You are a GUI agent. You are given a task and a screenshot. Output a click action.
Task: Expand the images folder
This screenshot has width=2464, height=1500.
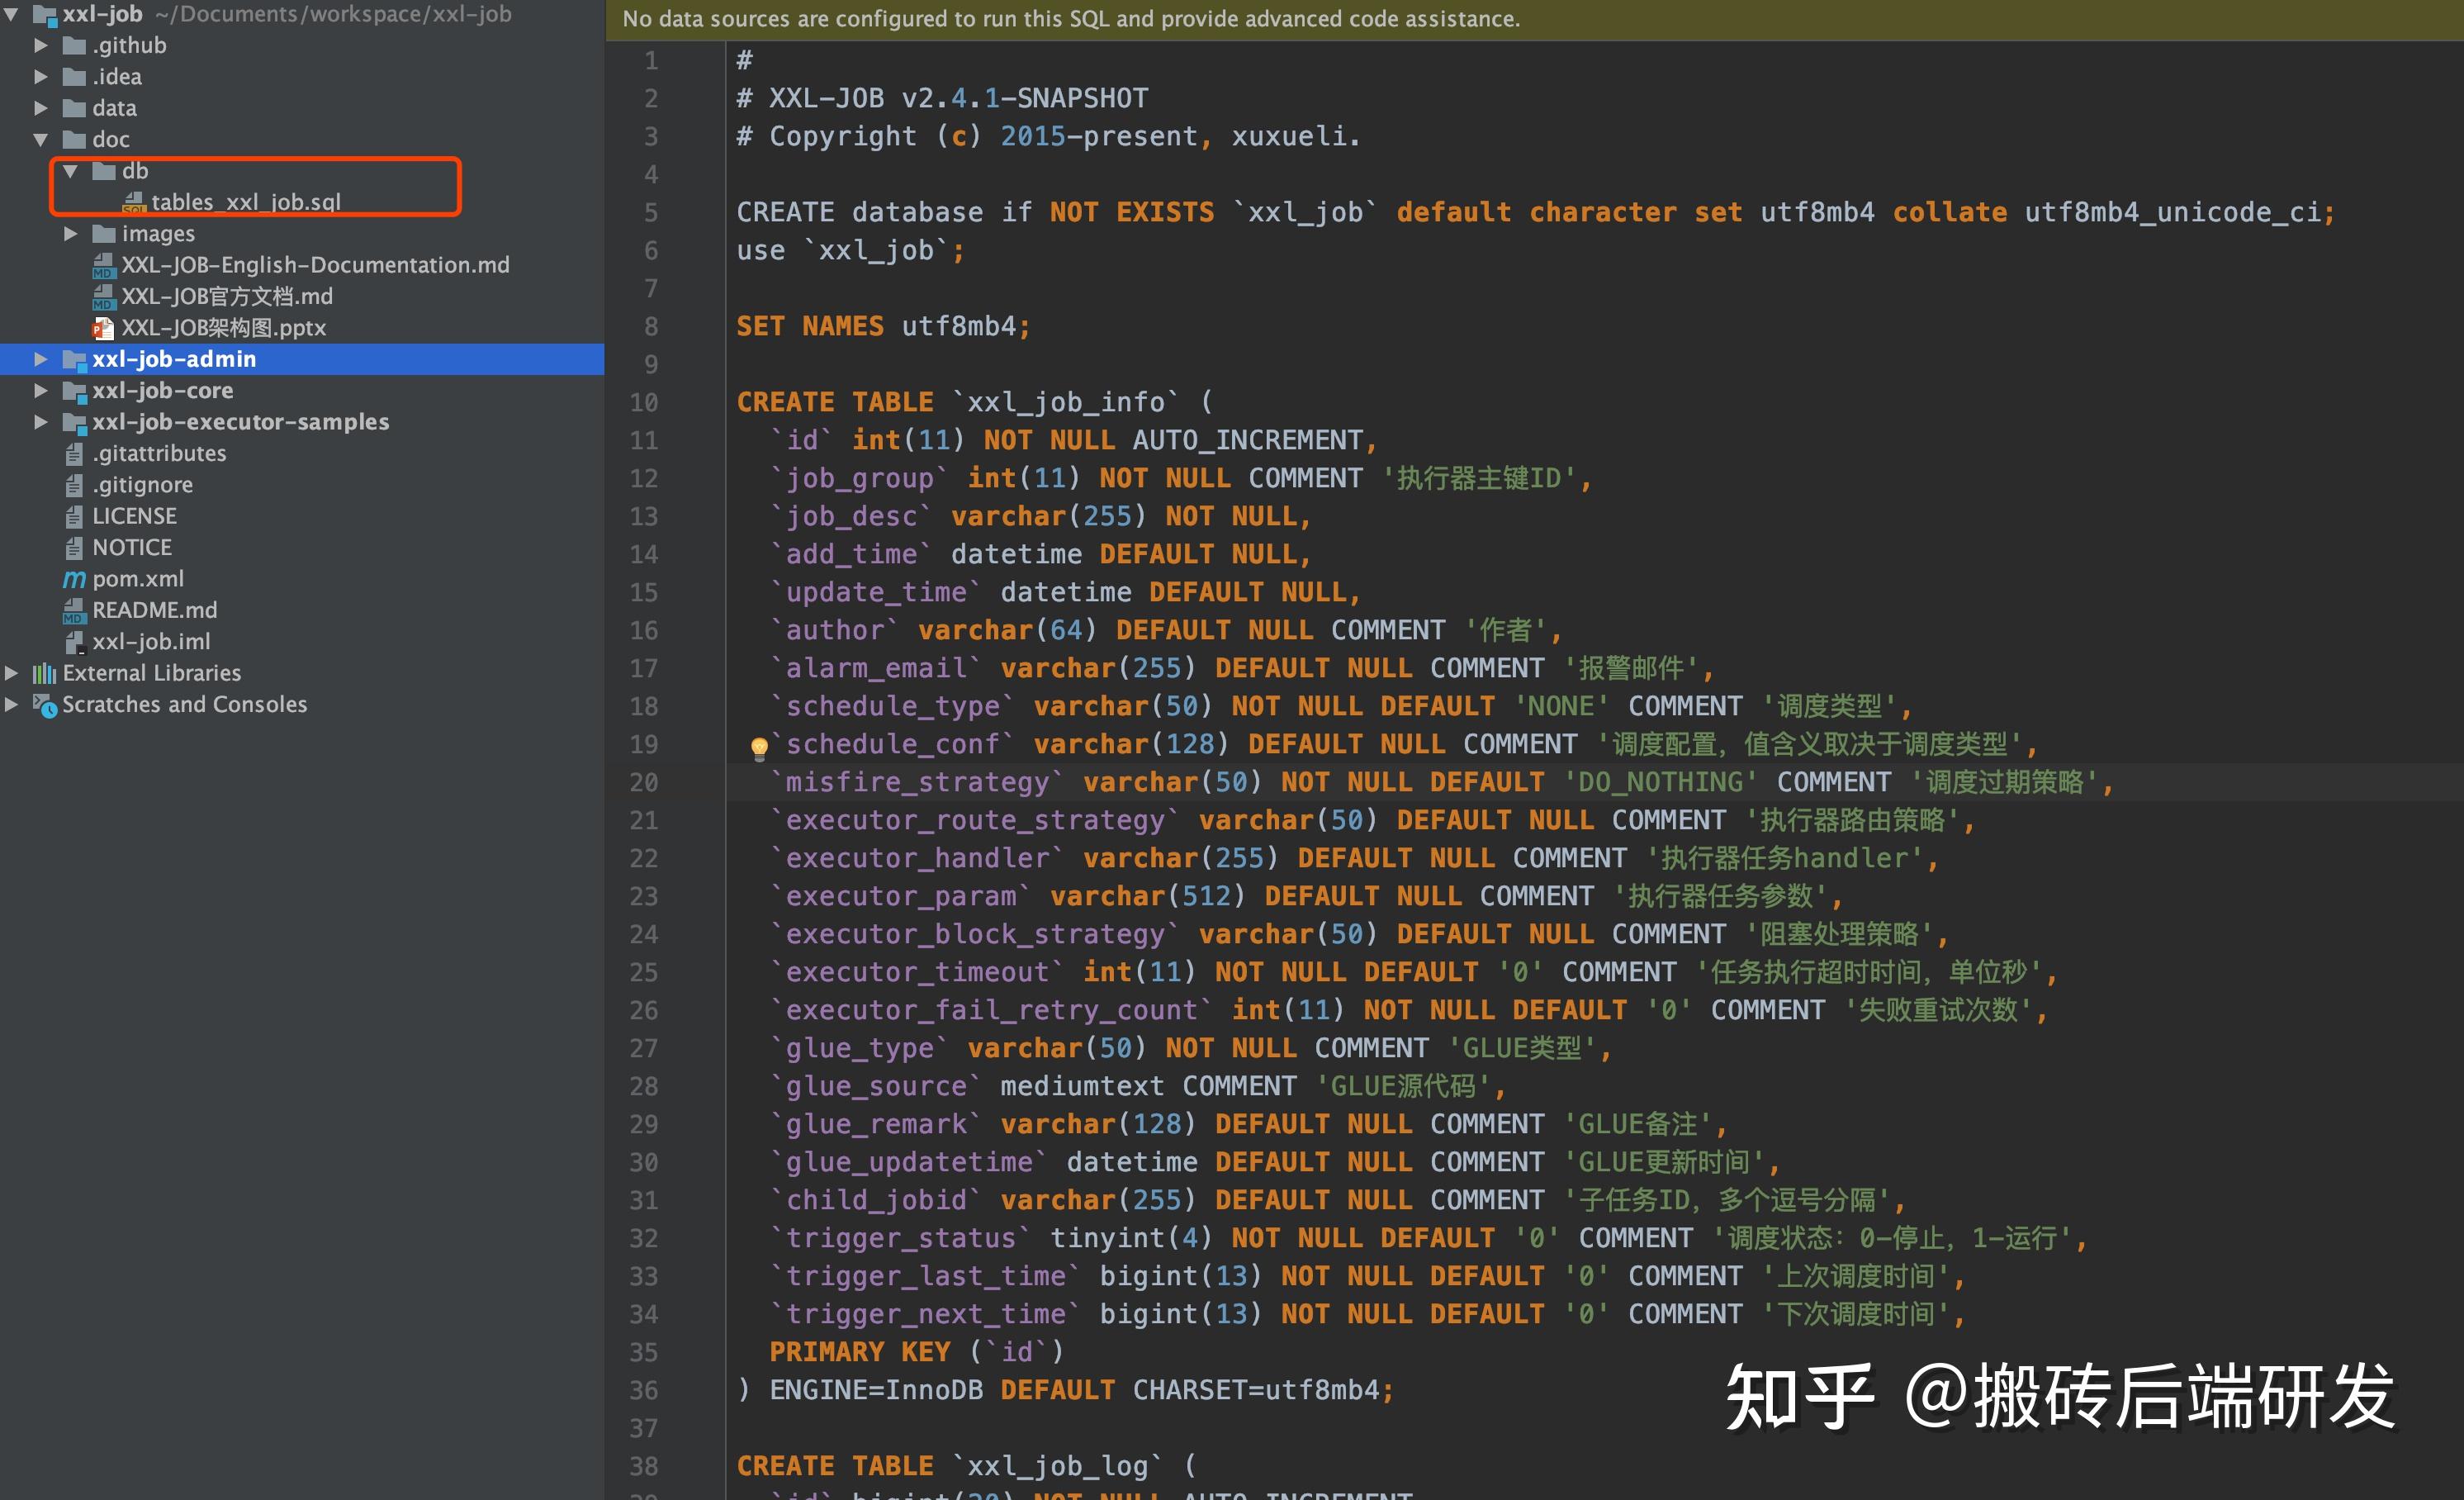coord(71,234)
